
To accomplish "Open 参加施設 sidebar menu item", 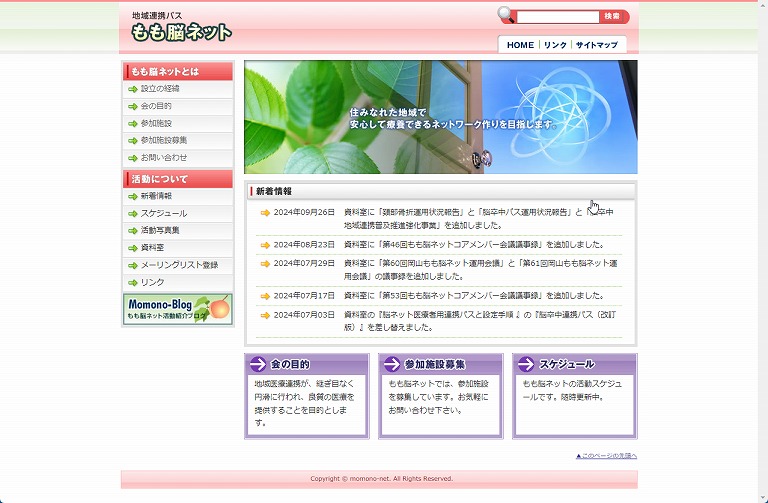I will [x=178, y=123].
